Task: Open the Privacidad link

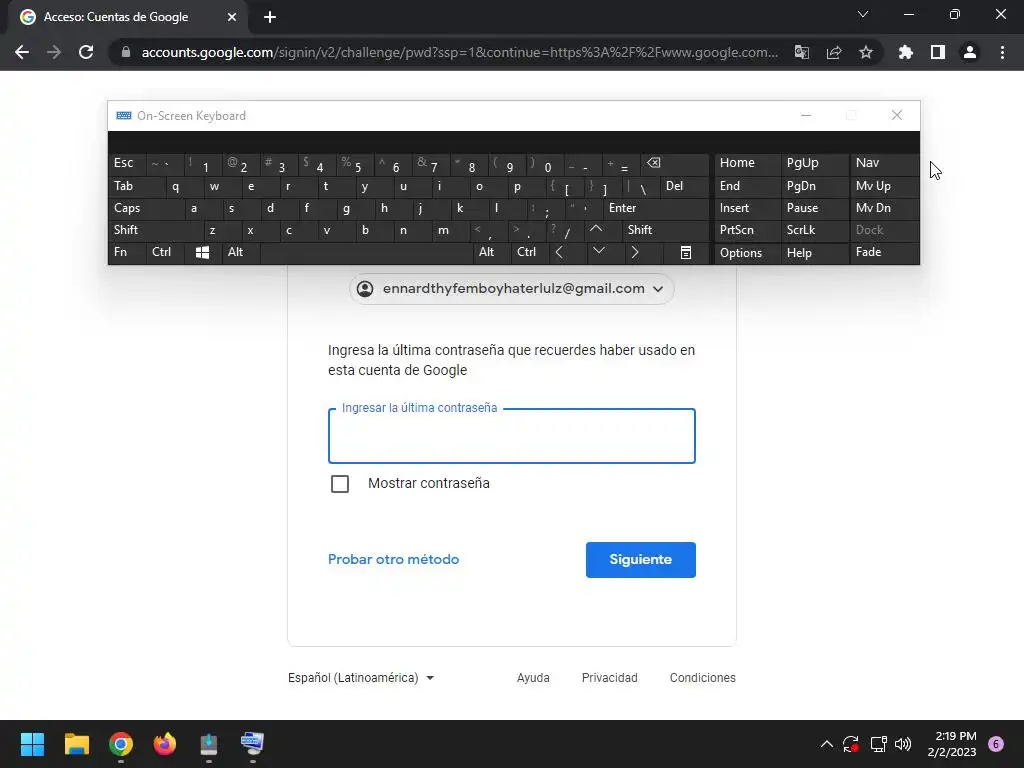Action: click(x=609, y=678)
